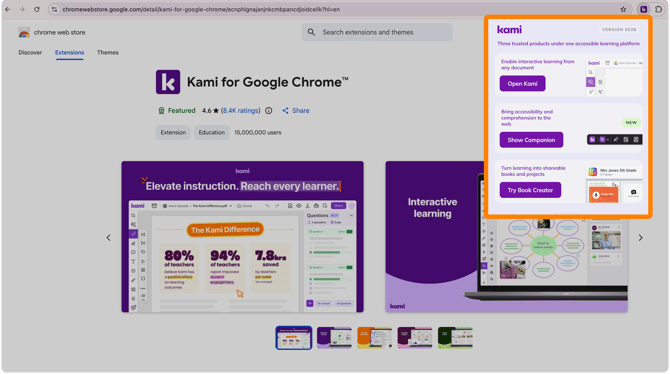The height and width of the screenshot is (374, 670).
Task: Click the Try Book Creator button
Action: tap(530, 190)
